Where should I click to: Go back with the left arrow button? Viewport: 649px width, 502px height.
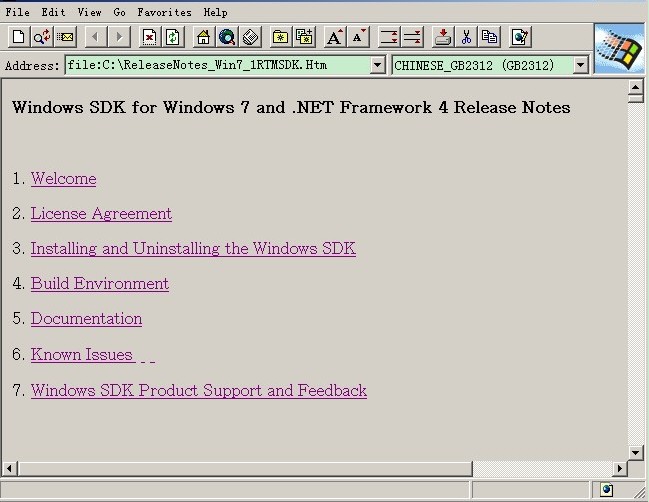[x=95, y=37]
